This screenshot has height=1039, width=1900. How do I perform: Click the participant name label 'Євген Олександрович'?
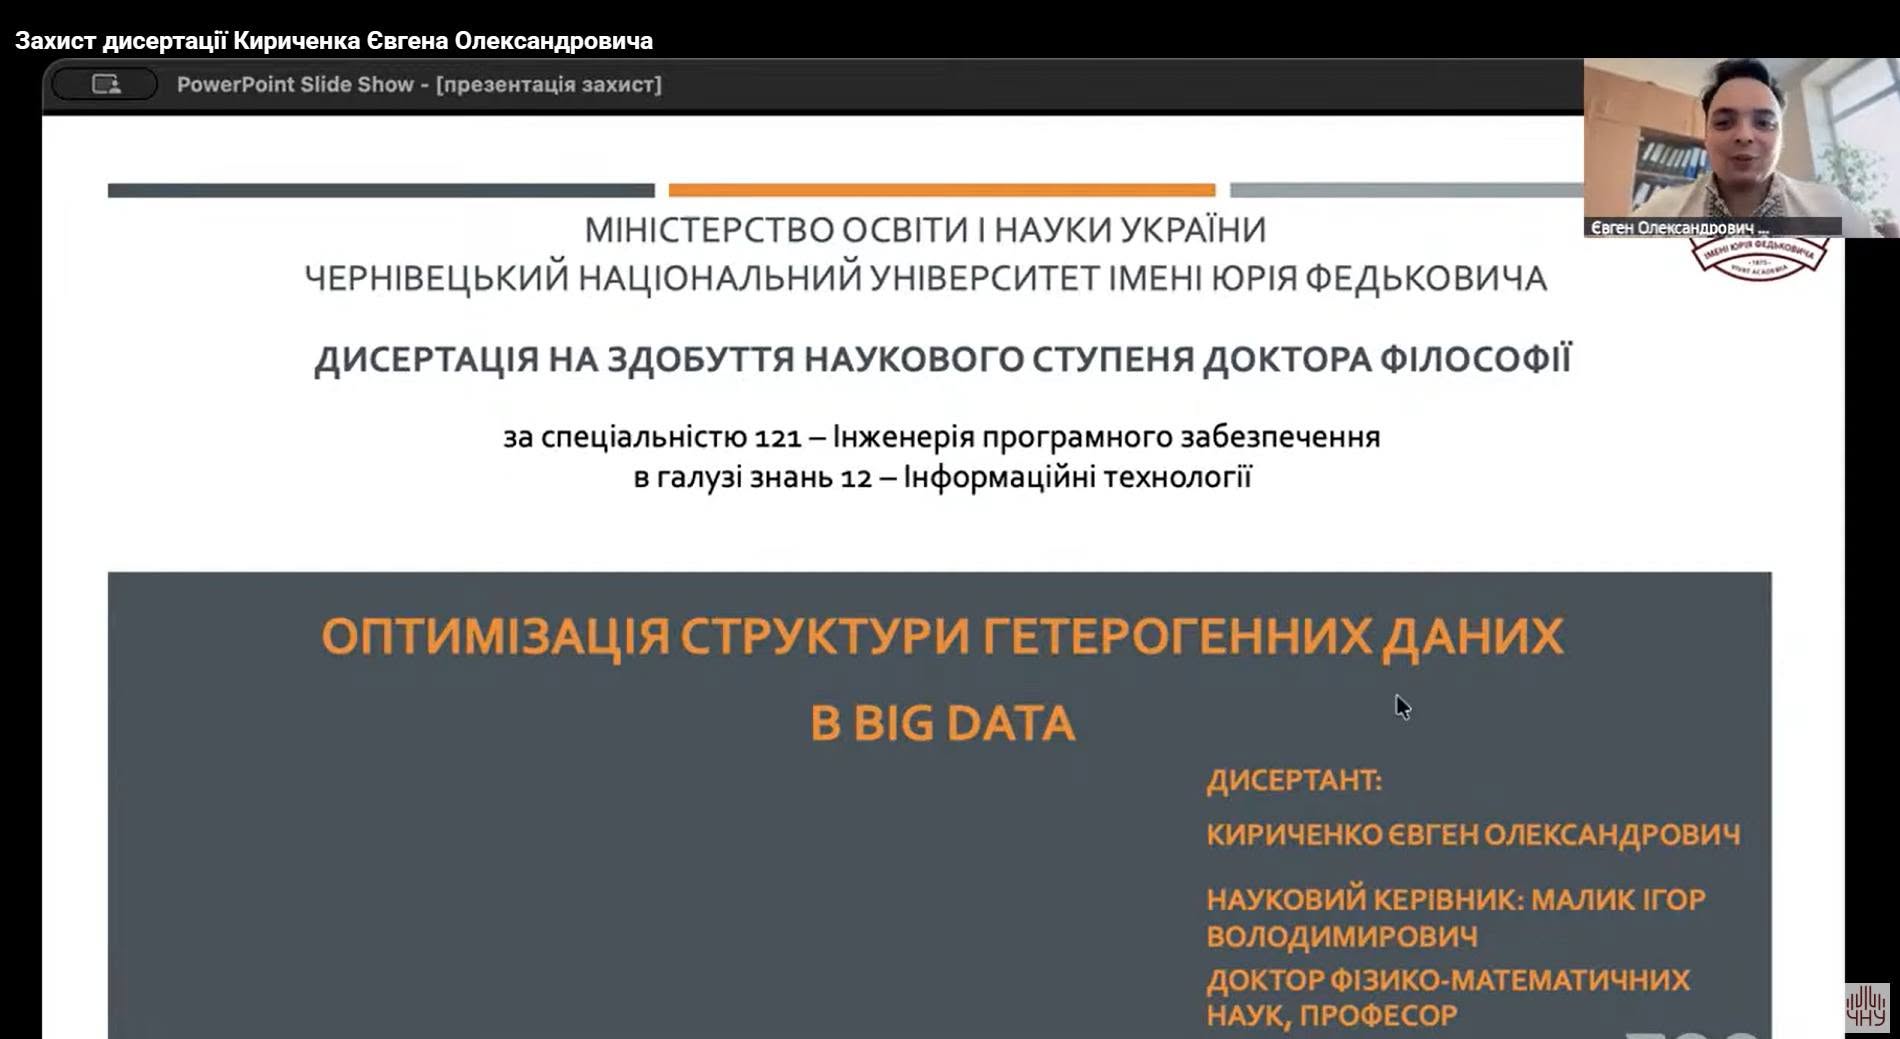1680,228
